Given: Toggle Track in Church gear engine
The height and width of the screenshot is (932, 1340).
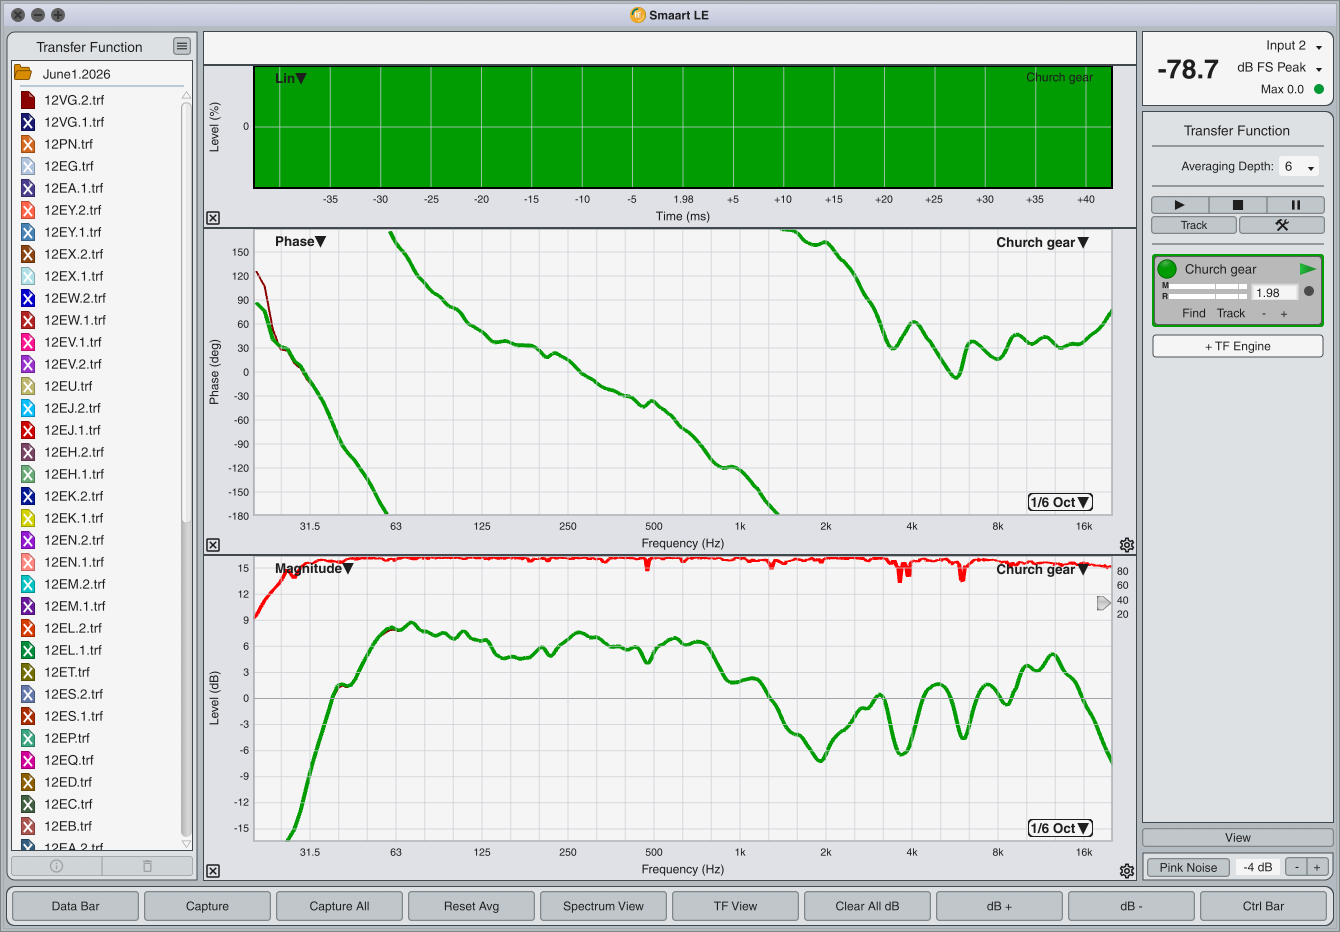Looking at the screenshot, I should (1231, 313).
